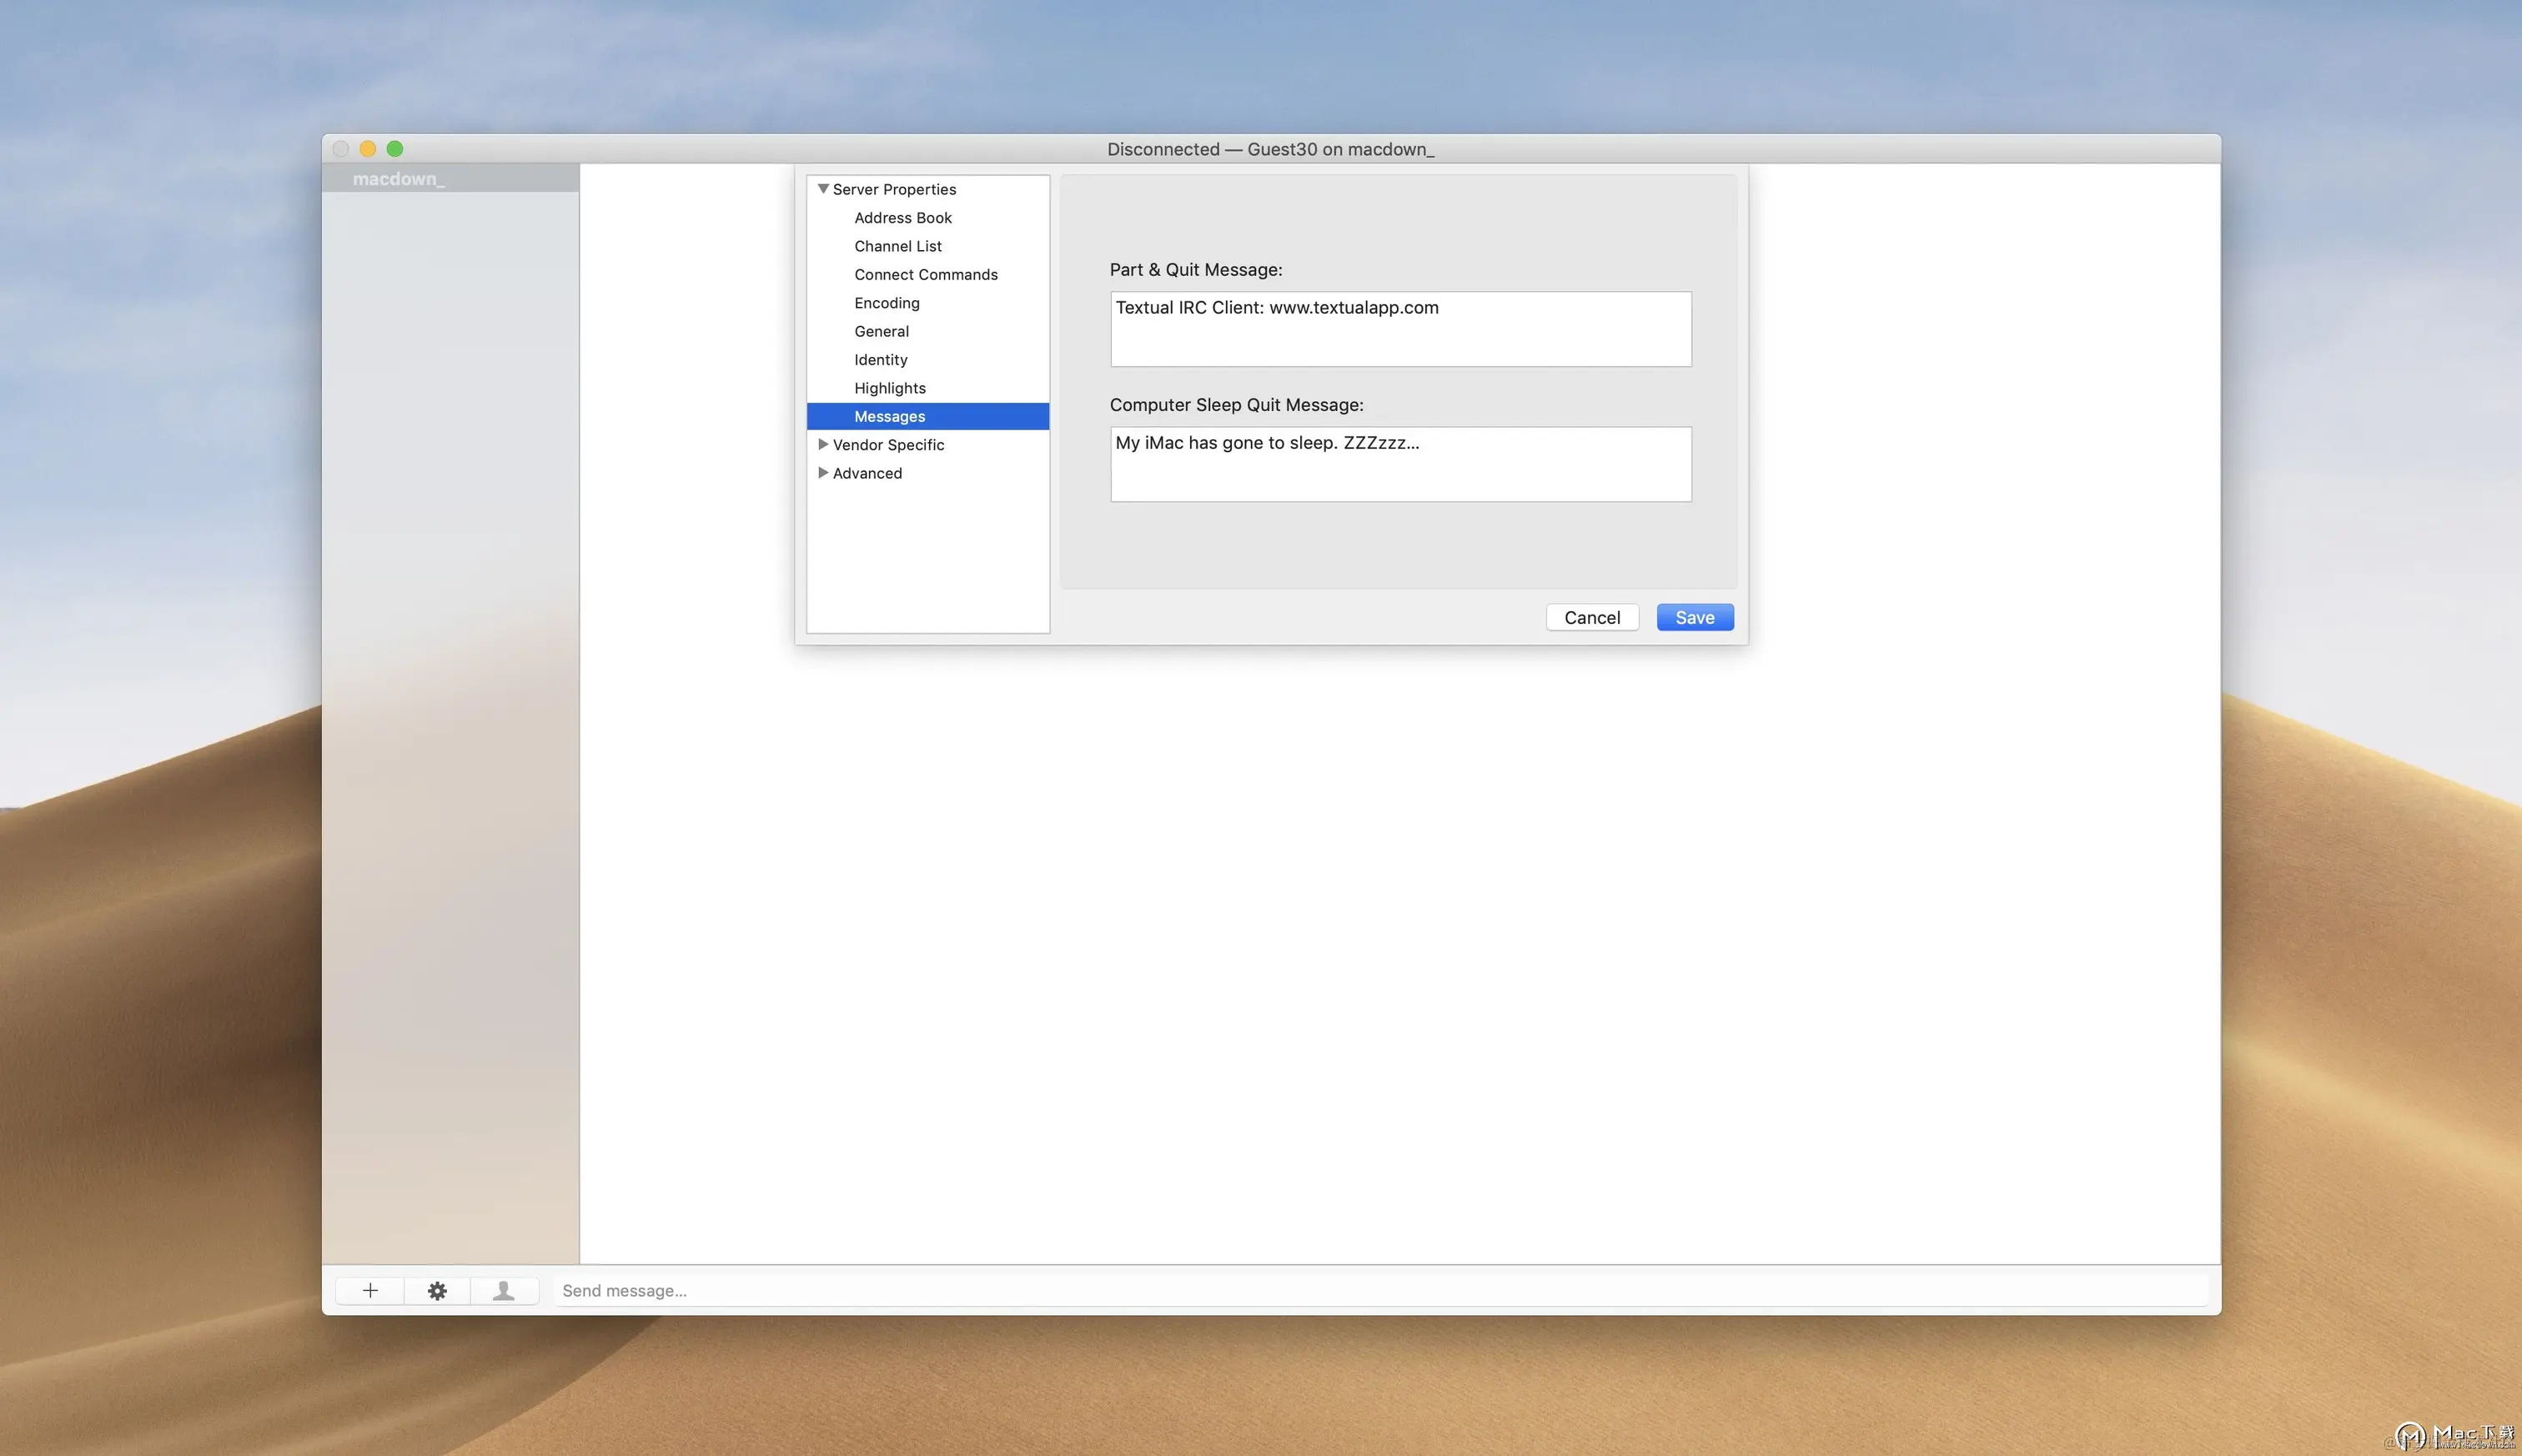Click the Server Properties label
Image resolution: width=2522 pixels, height=1456 pixels.
click(x=894, y=189)
